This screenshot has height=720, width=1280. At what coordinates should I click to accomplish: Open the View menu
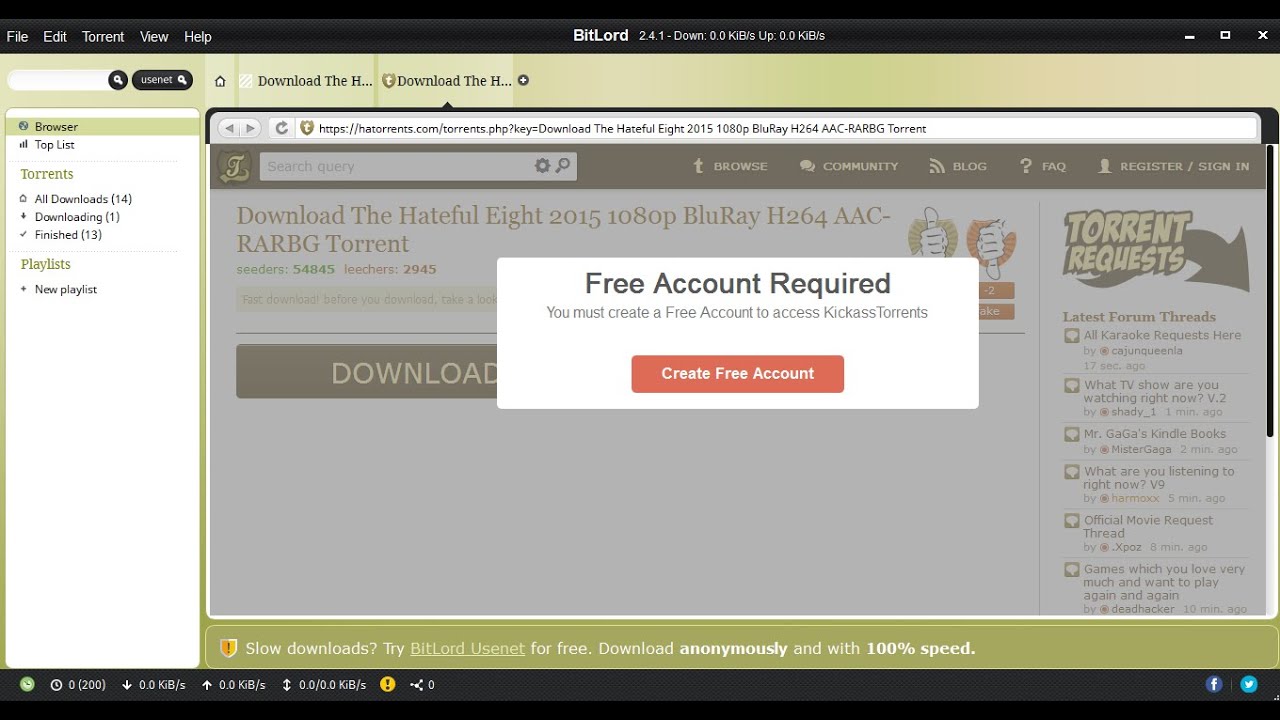pyautogui.click(x=154, y=36)
